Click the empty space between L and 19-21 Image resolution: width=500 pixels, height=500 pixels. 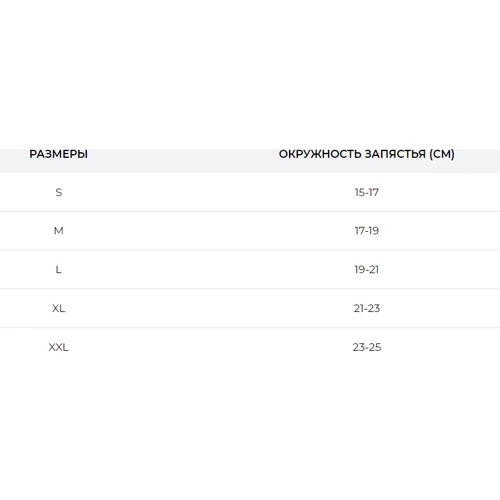tap(208, 269)
